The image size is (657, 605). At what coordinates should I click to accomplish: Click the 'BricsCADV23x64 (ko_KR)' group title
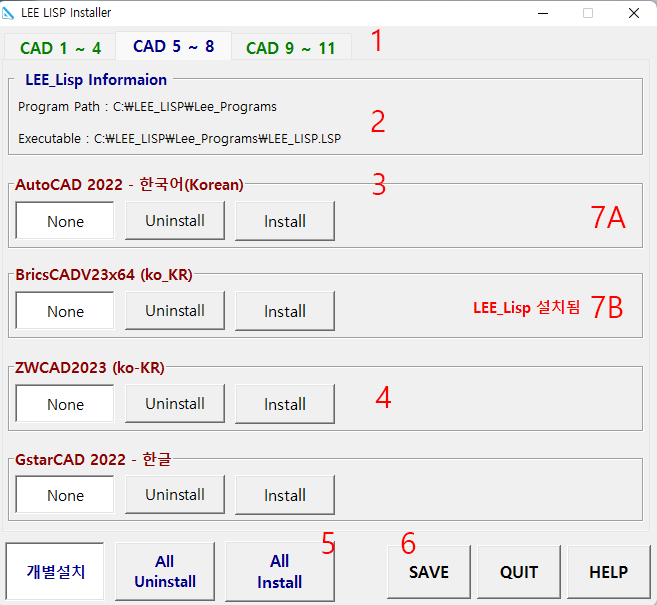pos(103,275)
